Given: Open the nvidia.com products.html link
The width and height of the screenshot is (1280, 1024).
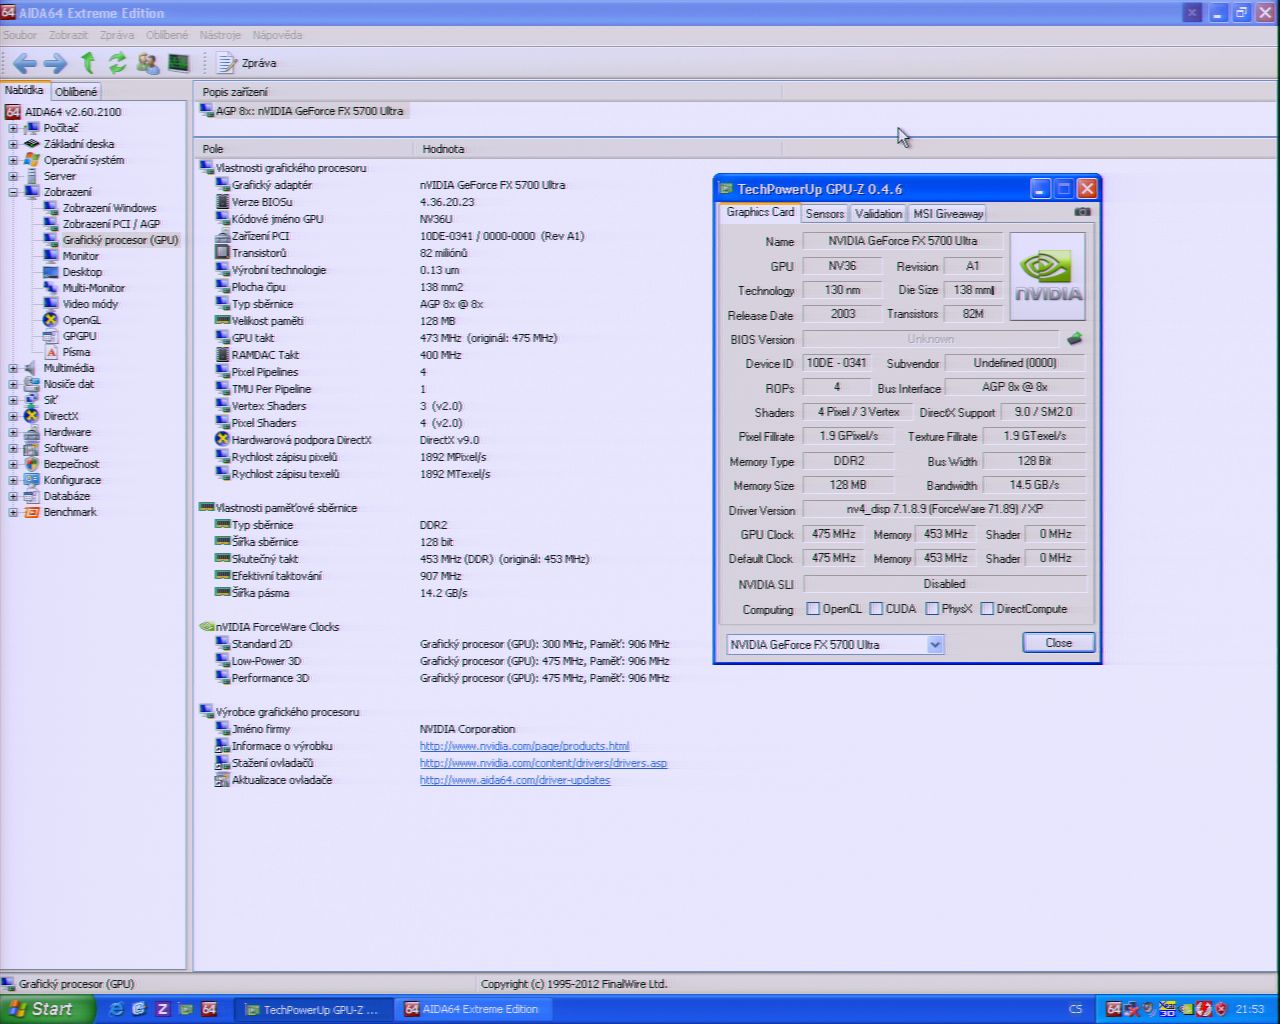Looking at the screenshot, I should (524, 746).
